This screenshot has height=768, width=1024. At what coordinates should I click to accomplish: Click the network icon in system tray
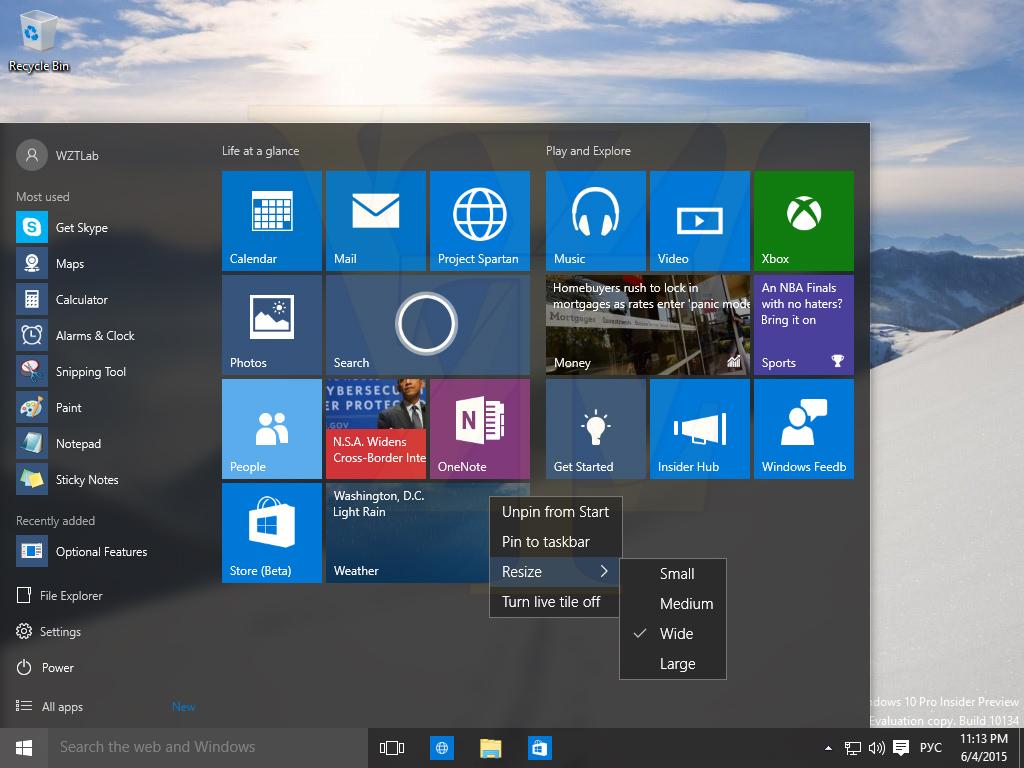[852, 748]
